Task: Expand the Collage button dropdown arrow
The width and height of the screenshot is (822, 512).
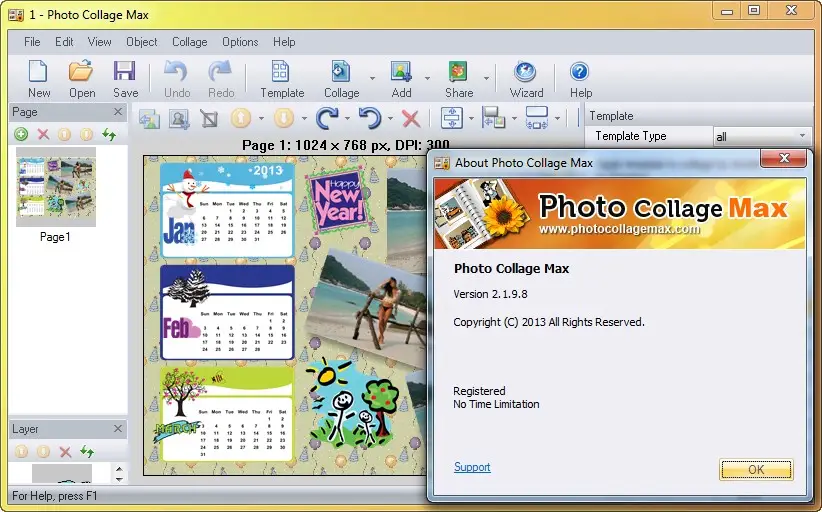Action: [x=372, y=79]
